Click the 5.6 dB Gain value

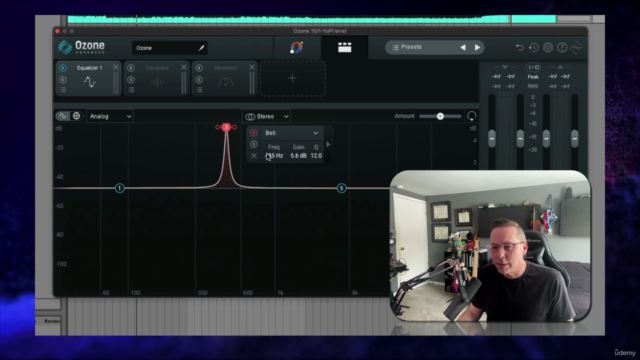tap(298, 156)
